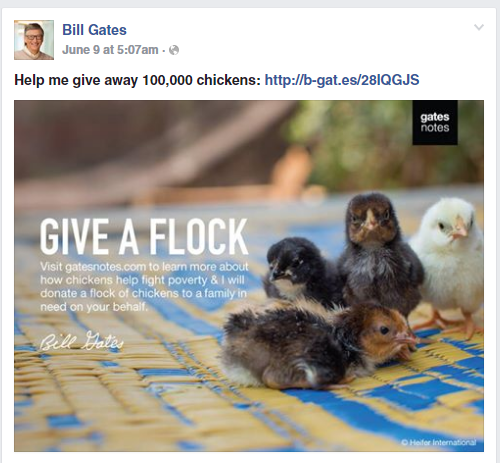
Task: Click the dark chick standing in the middle
Action: tap(377, 252)
